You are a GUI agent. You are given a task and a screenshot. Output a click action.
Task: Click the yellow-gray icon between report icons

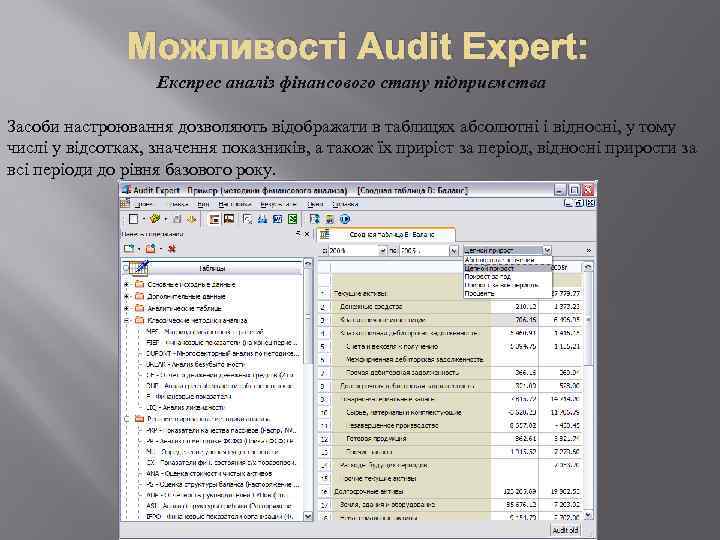click(330, 219)
